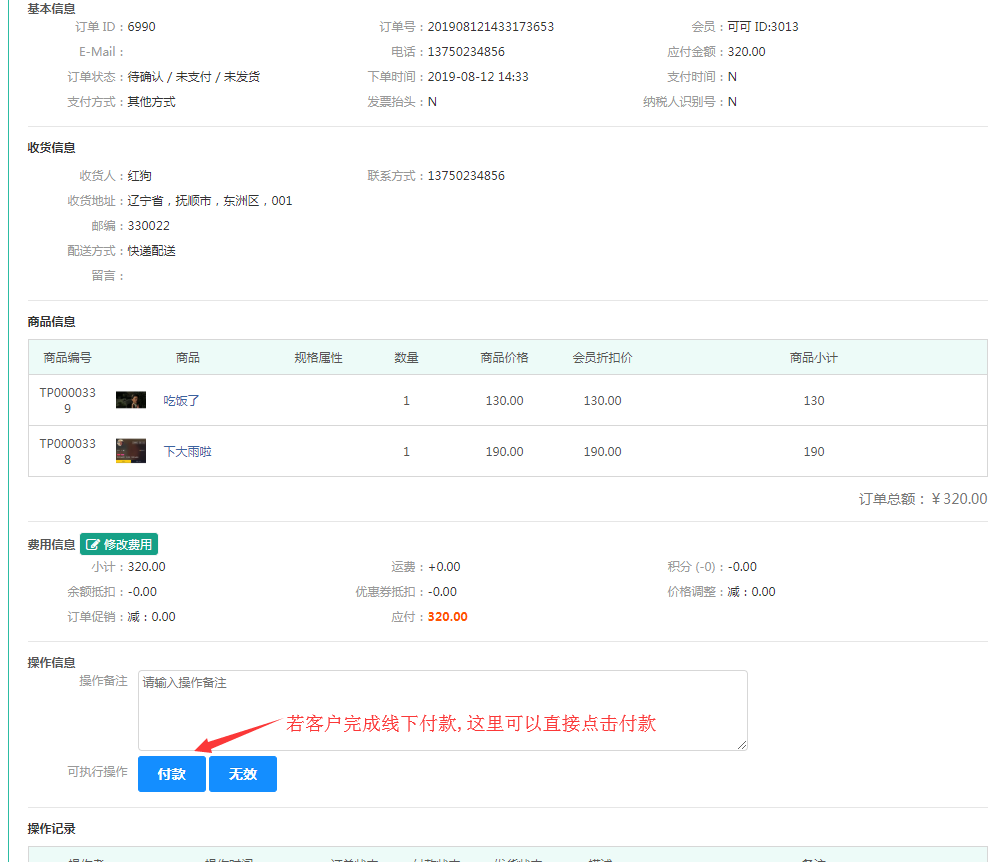Open the 下大雨啦 product thumbnail
This screenshot has width=993, height=864.
131,451
